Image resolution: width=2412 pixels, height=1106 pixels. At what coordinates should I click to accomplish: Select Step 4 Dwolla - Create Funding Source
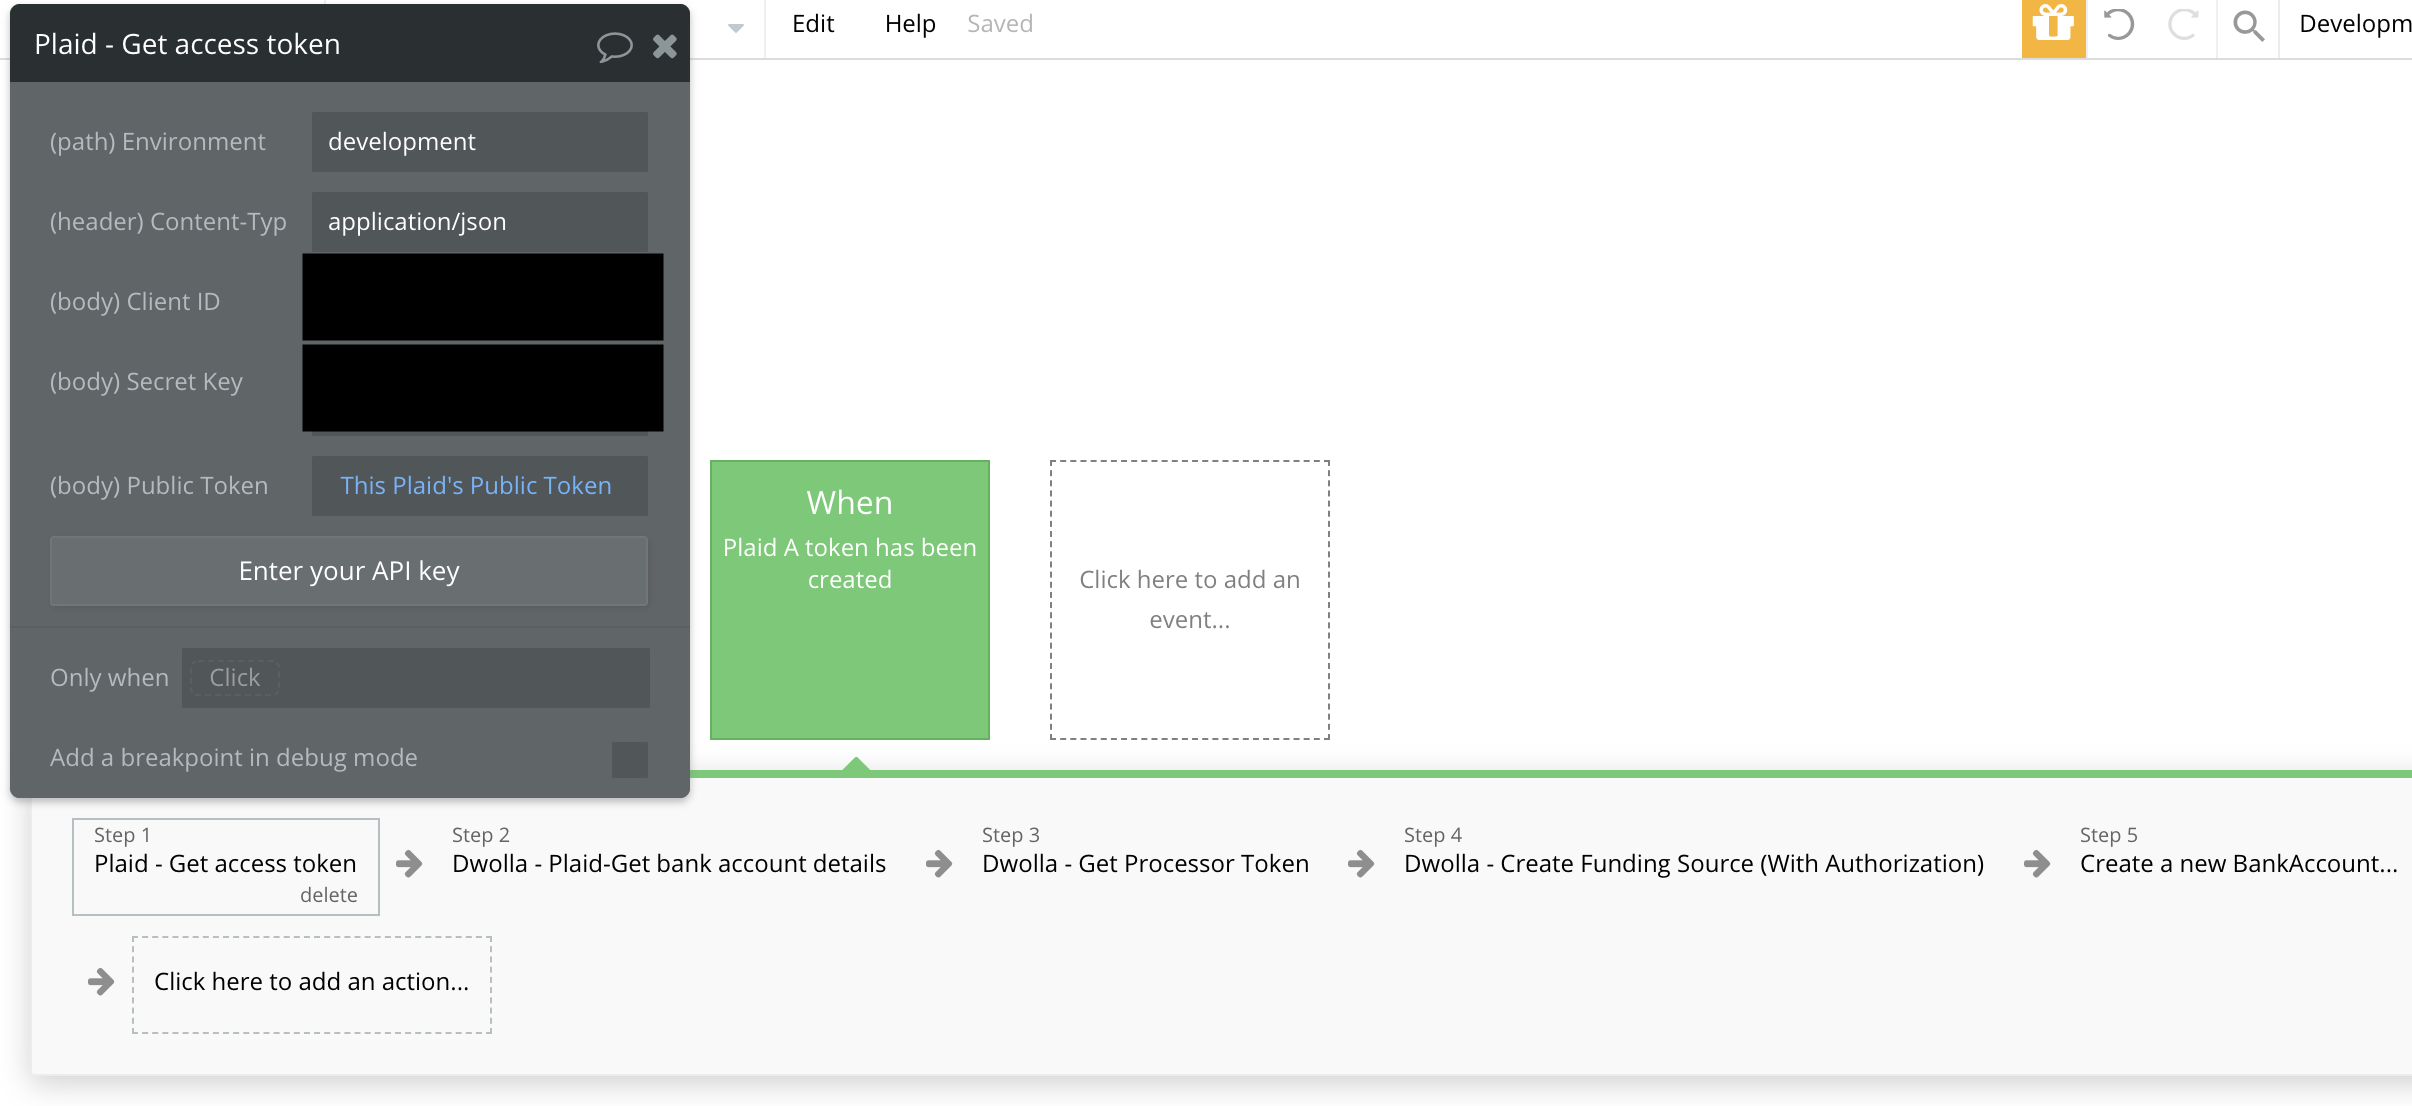[1694, 864]
